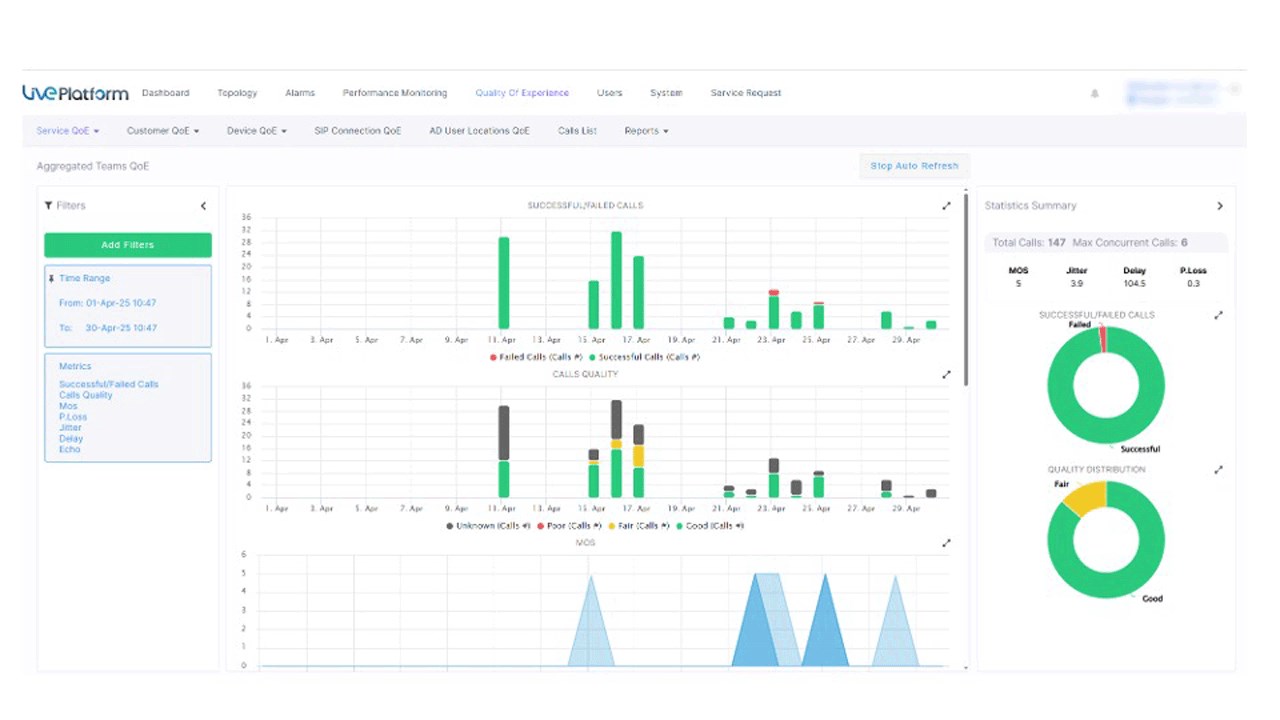Switch to the AD User Locations QoE tab
Image resolution: width=1280 pixels, height=720 pixels.
click(x=479, y=131)
